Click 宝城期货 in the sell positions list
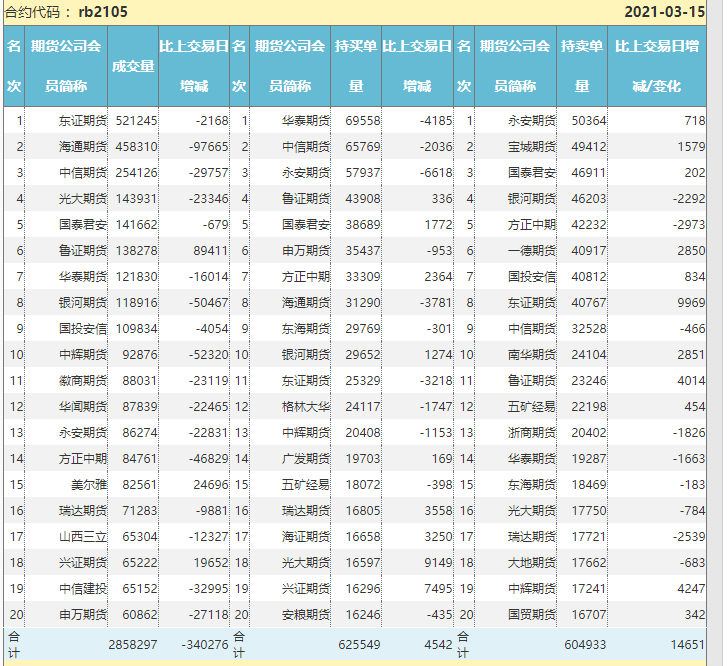 pyautogui.click(x=531, y=146)
